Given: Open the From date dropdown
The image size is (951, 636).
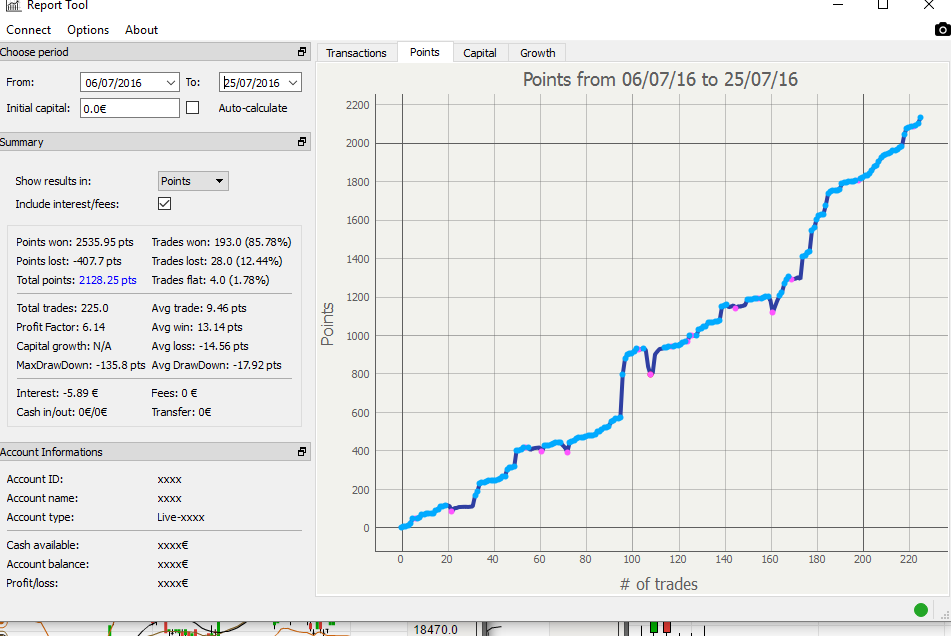Looking at the screenshot, I should point(170,83).
